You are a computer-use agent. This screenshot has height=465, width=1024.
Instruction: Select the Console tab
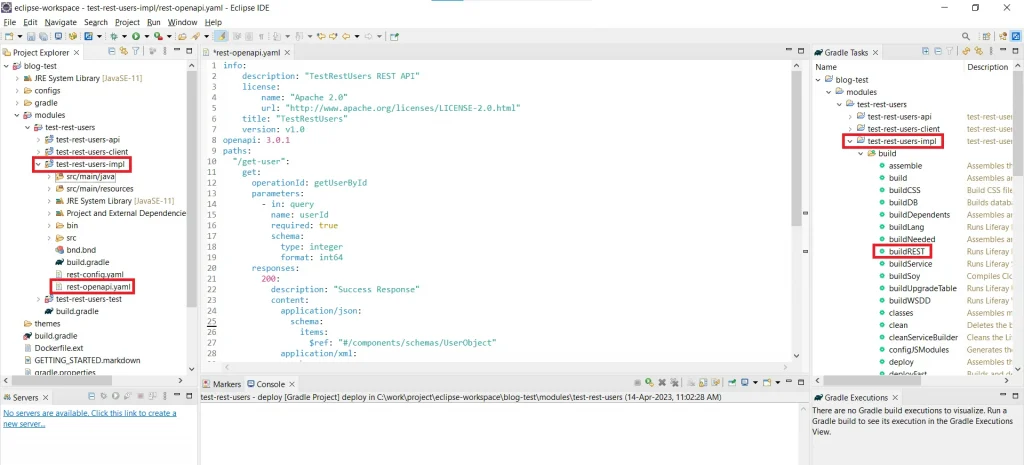pyautogui.click(x=270, y=384)
